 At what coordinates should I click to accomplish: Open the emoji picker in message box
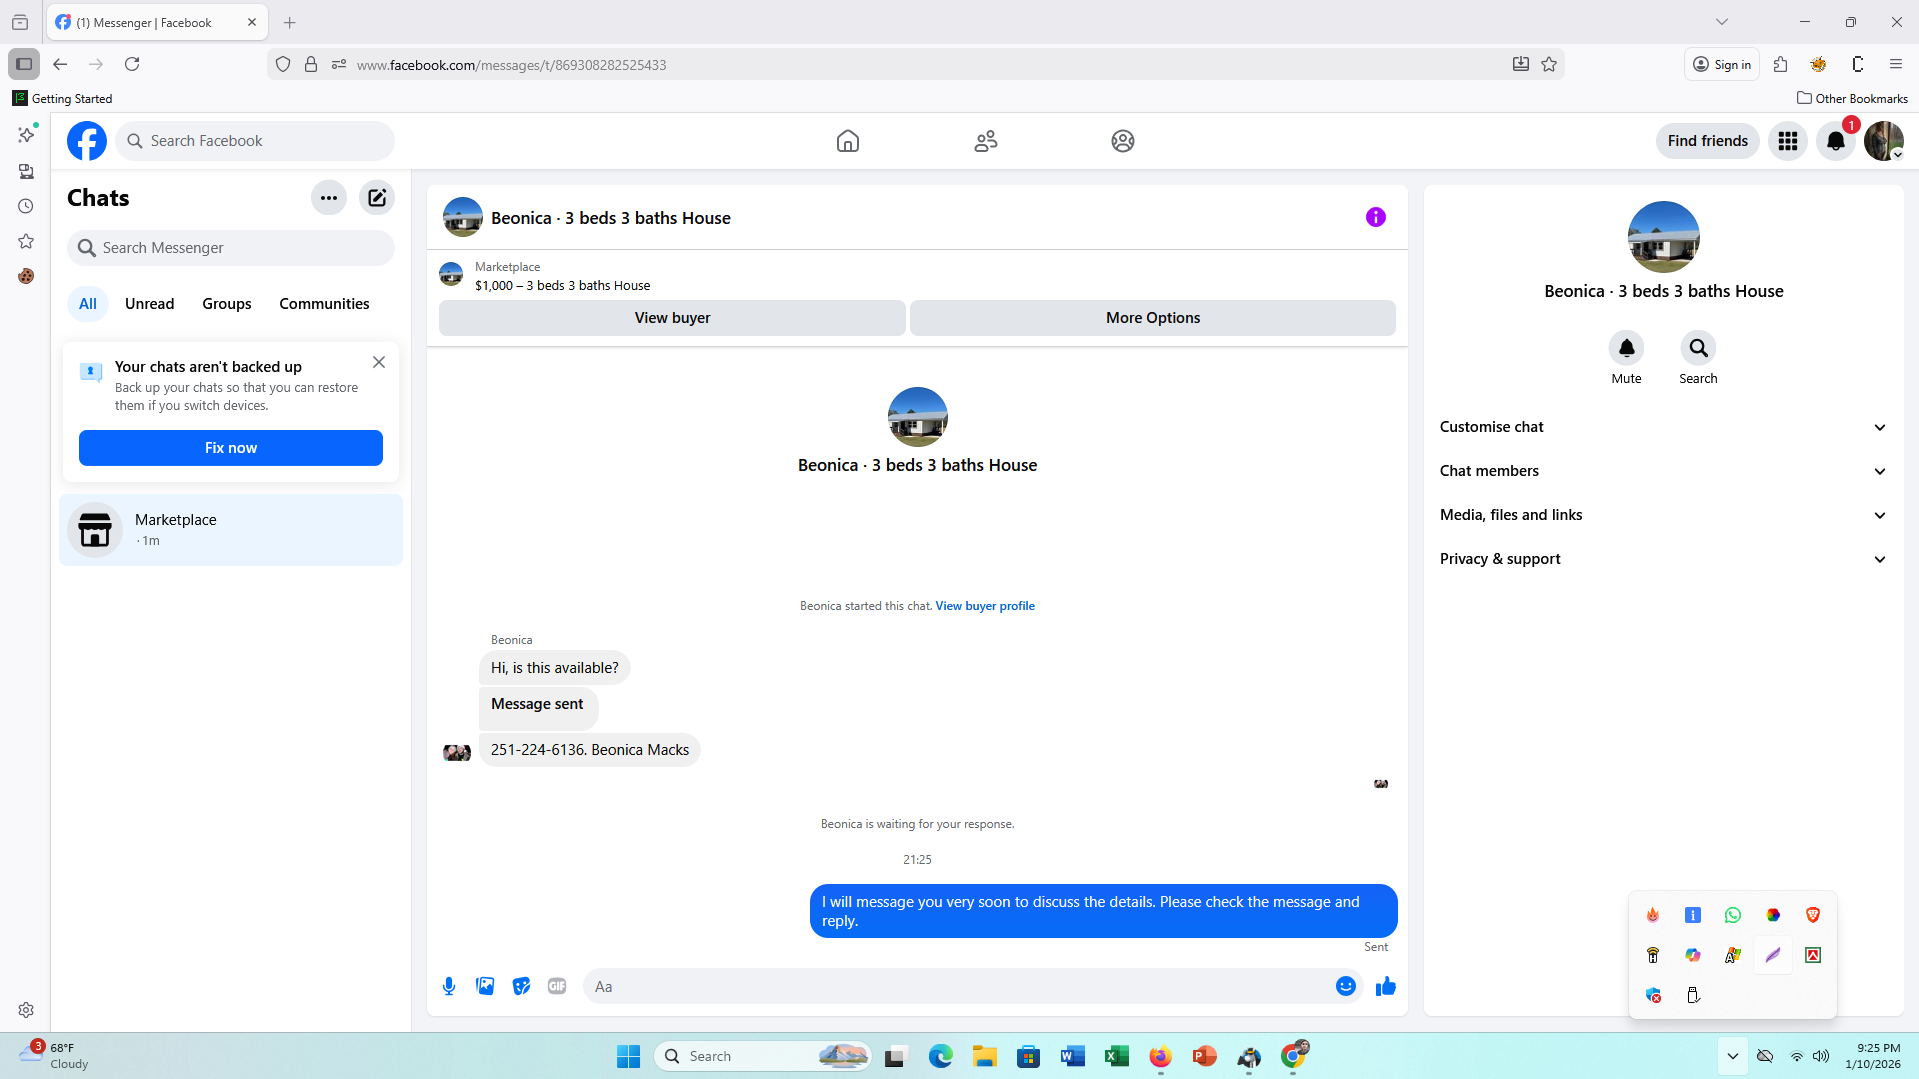pyautogui.click(x=1346, y=986)
